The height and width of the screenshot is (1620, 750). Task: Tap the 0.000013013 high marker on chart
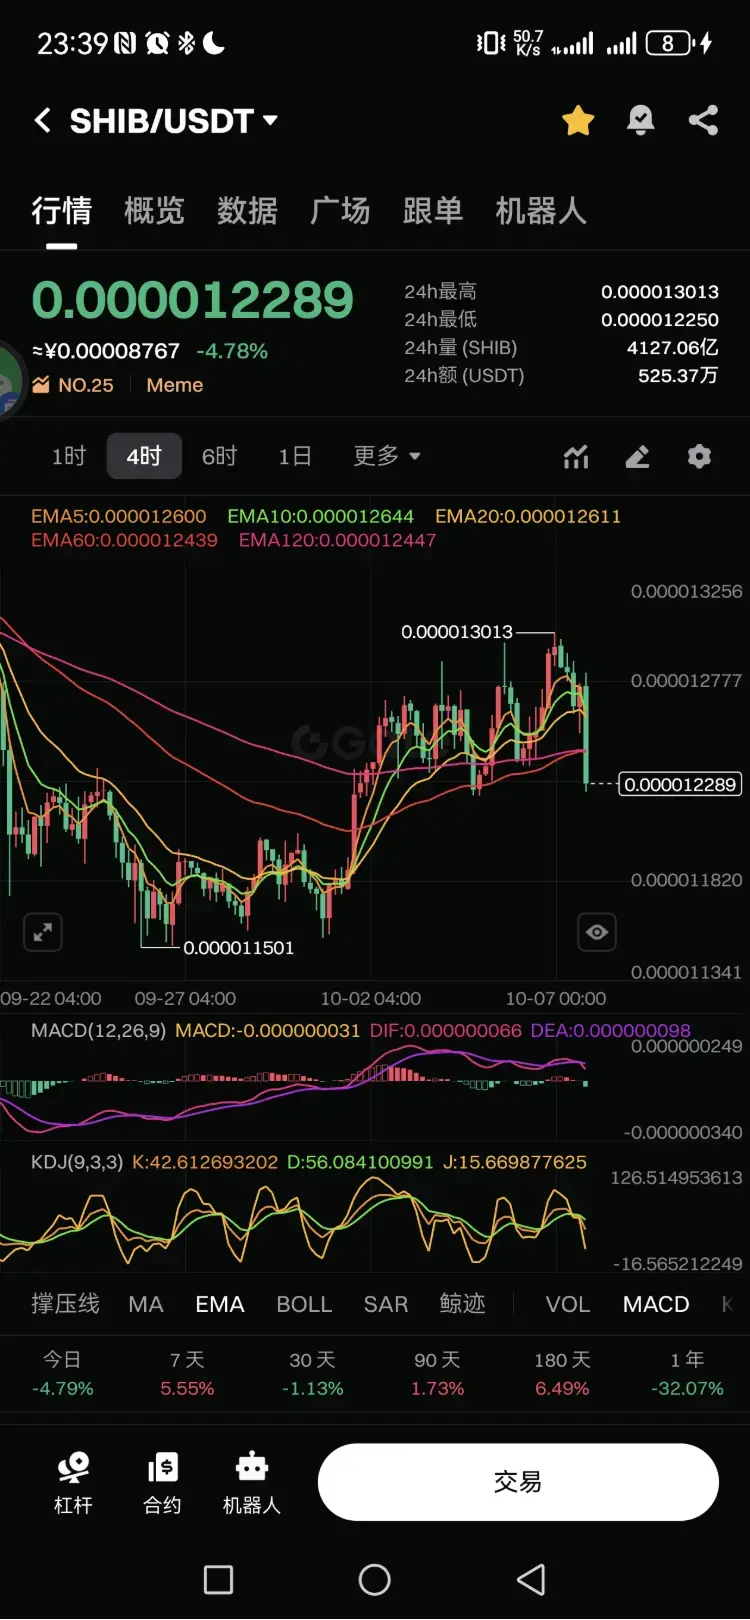click(x=457, y=632)
